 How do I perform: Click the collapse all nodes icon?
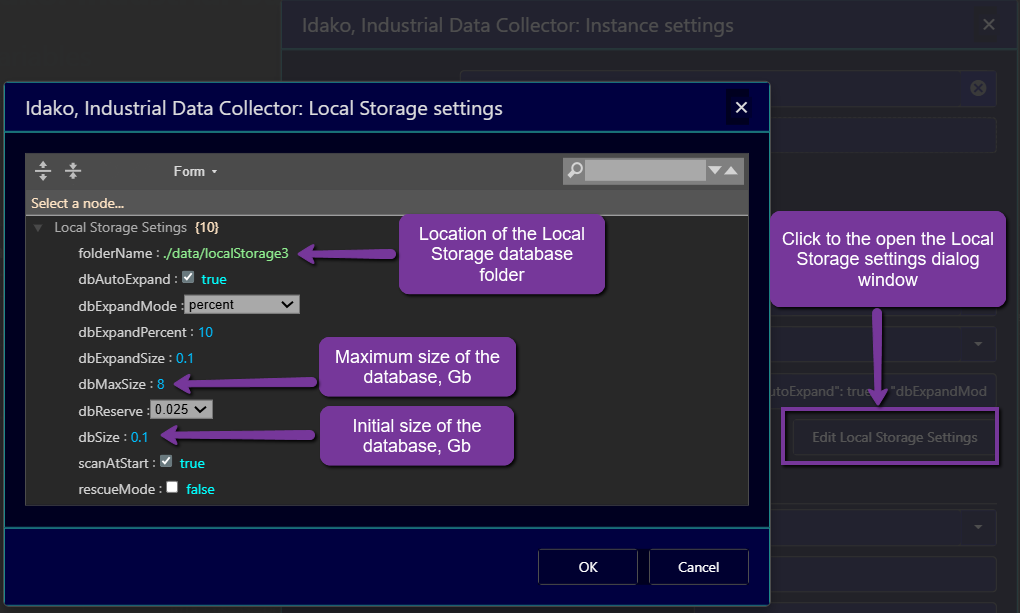tap(72, 170)
